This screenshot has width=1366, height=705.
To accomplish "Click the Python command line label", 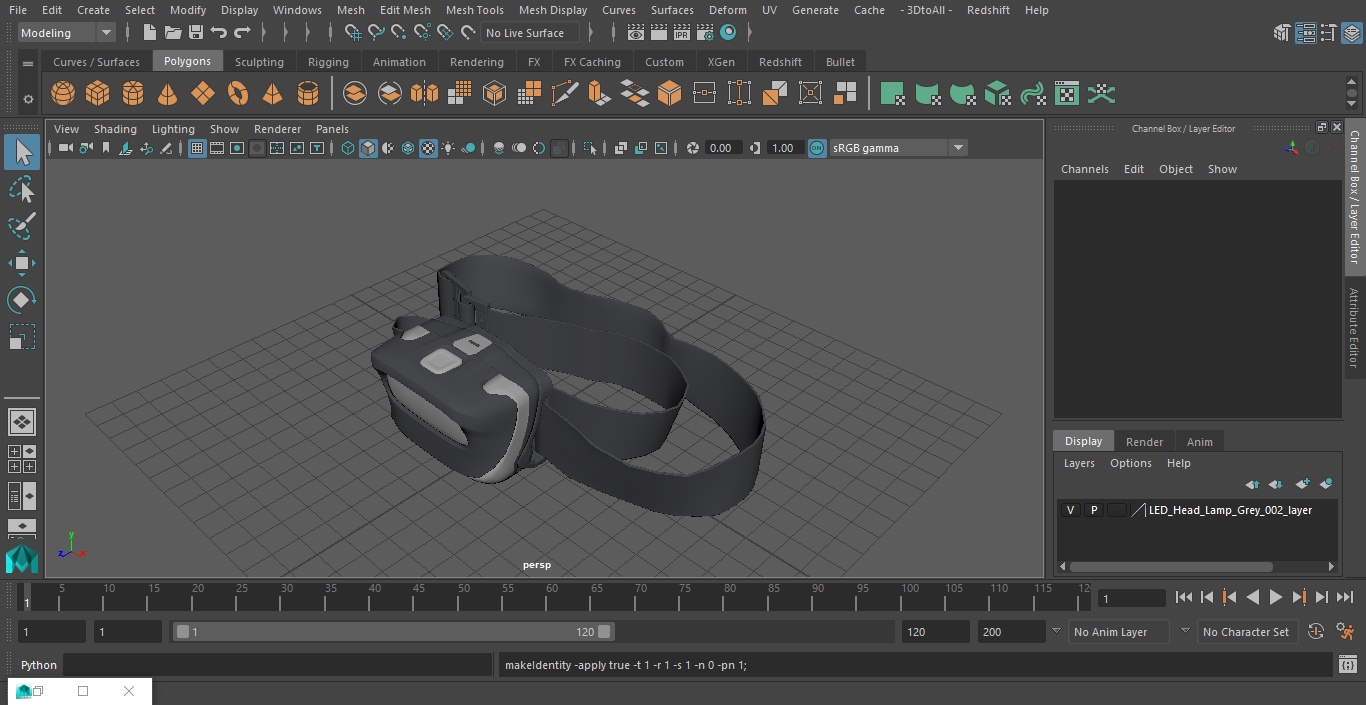I will point(39,665).
